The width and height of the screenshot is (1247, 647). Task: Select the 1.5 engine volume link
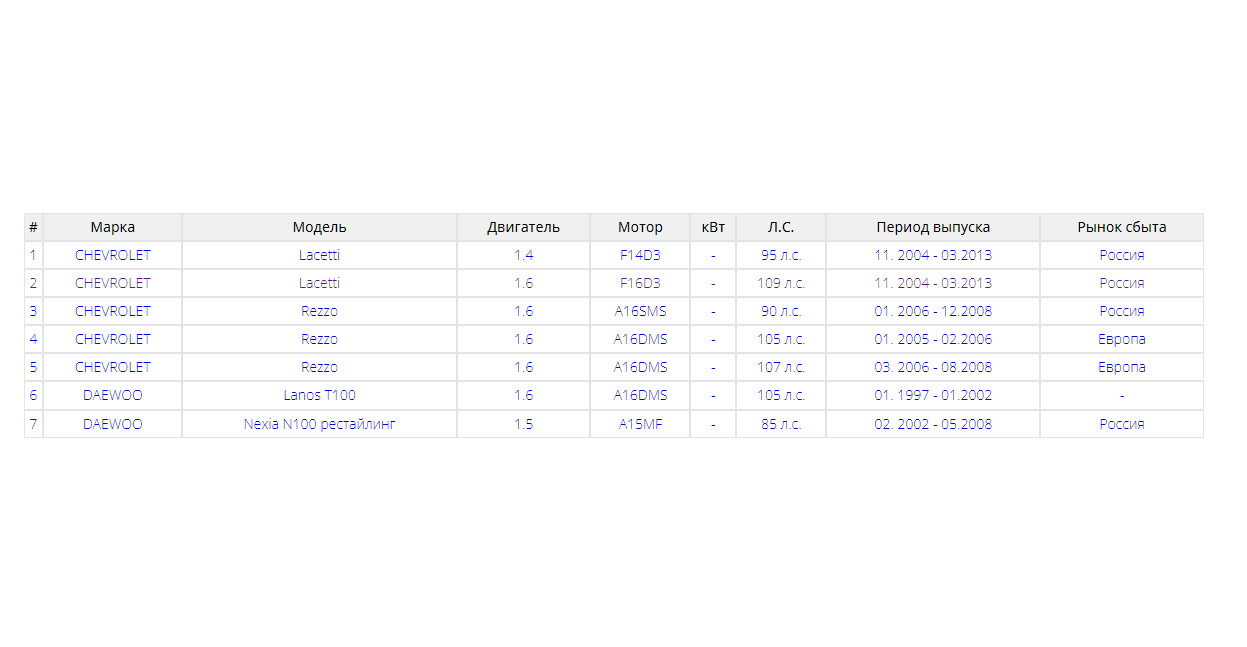(x=523, y=424)
